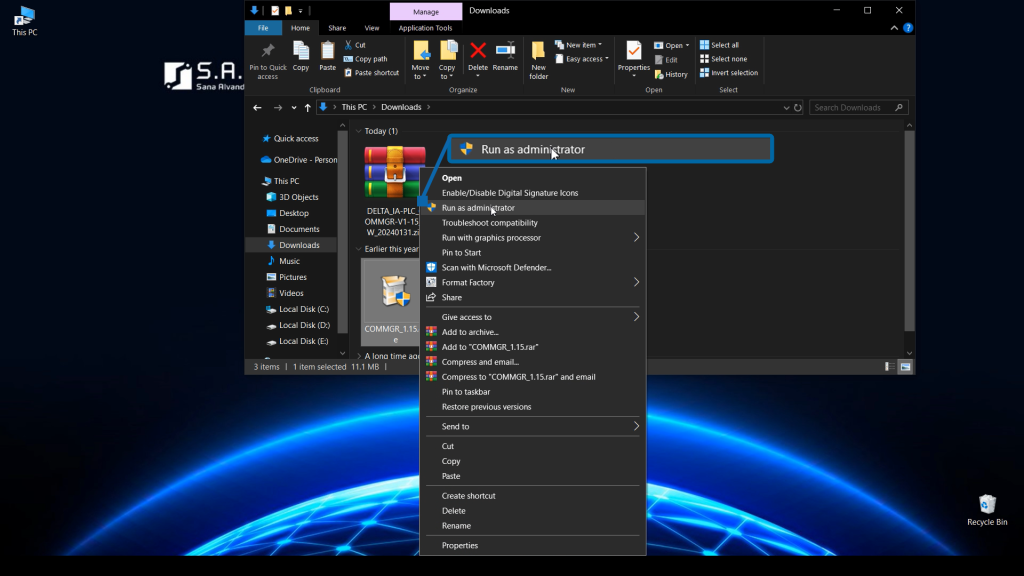Switch to the View ribbon tab
The height and width of the screenshot is (576, 1024).
pos(372,28)
